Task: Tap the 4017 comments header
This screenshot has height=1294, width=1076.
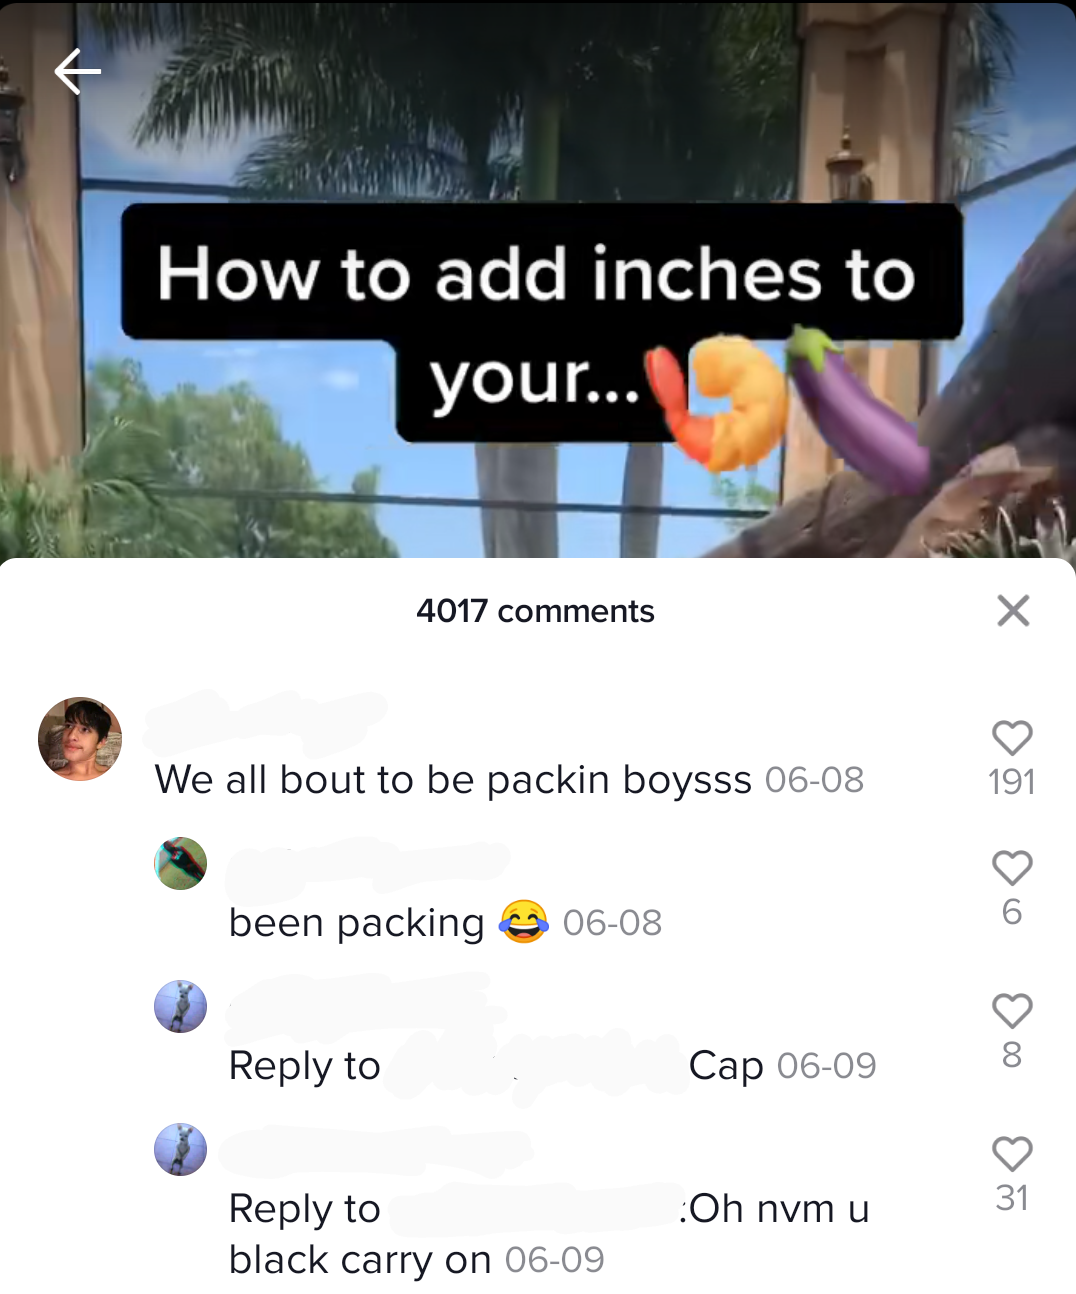Action: point(535,611)
